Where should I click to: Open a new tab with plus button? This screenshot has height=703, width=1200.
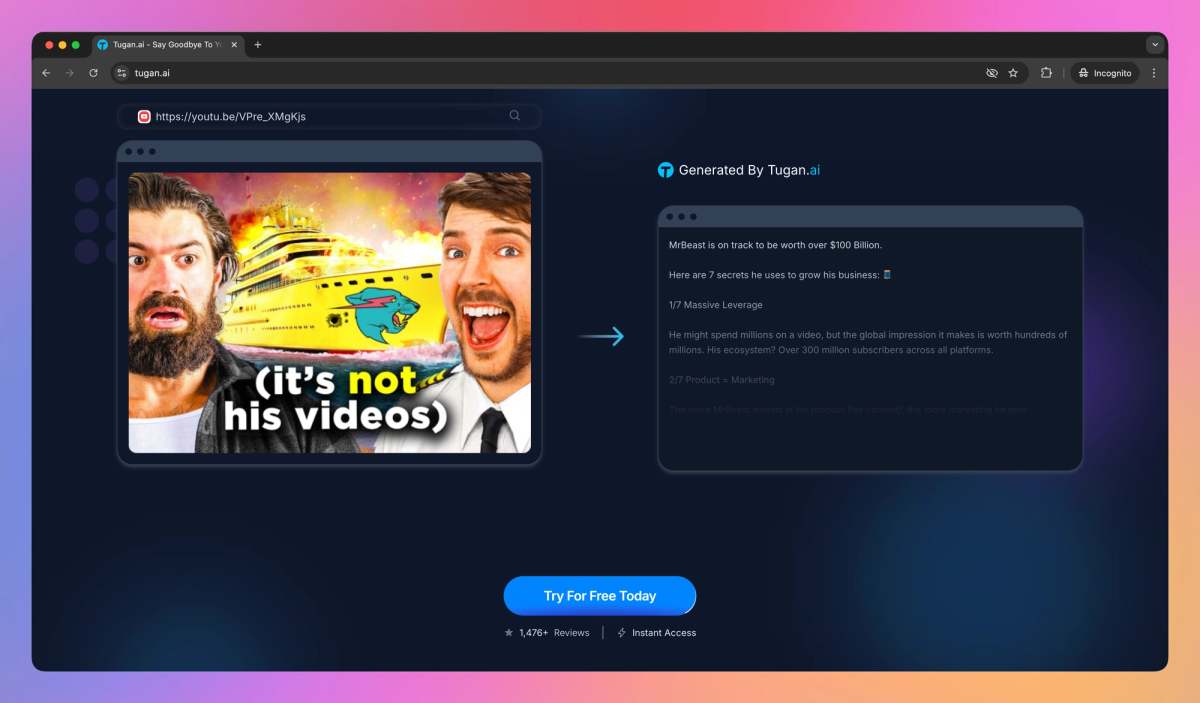[258, 45]
